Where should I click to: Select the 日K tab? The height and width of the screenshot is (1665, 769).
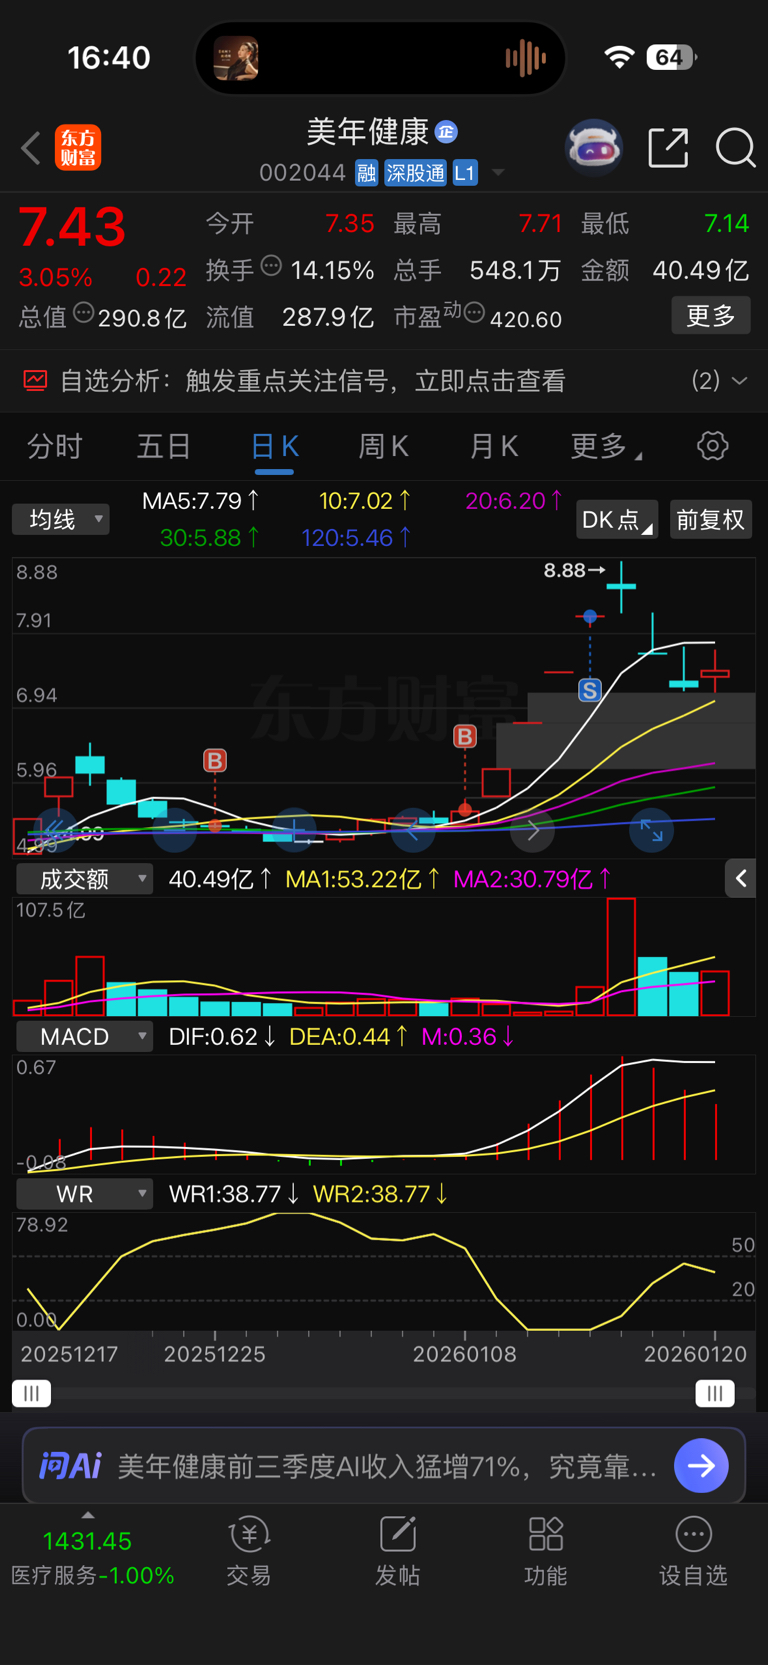click(275, 446)
